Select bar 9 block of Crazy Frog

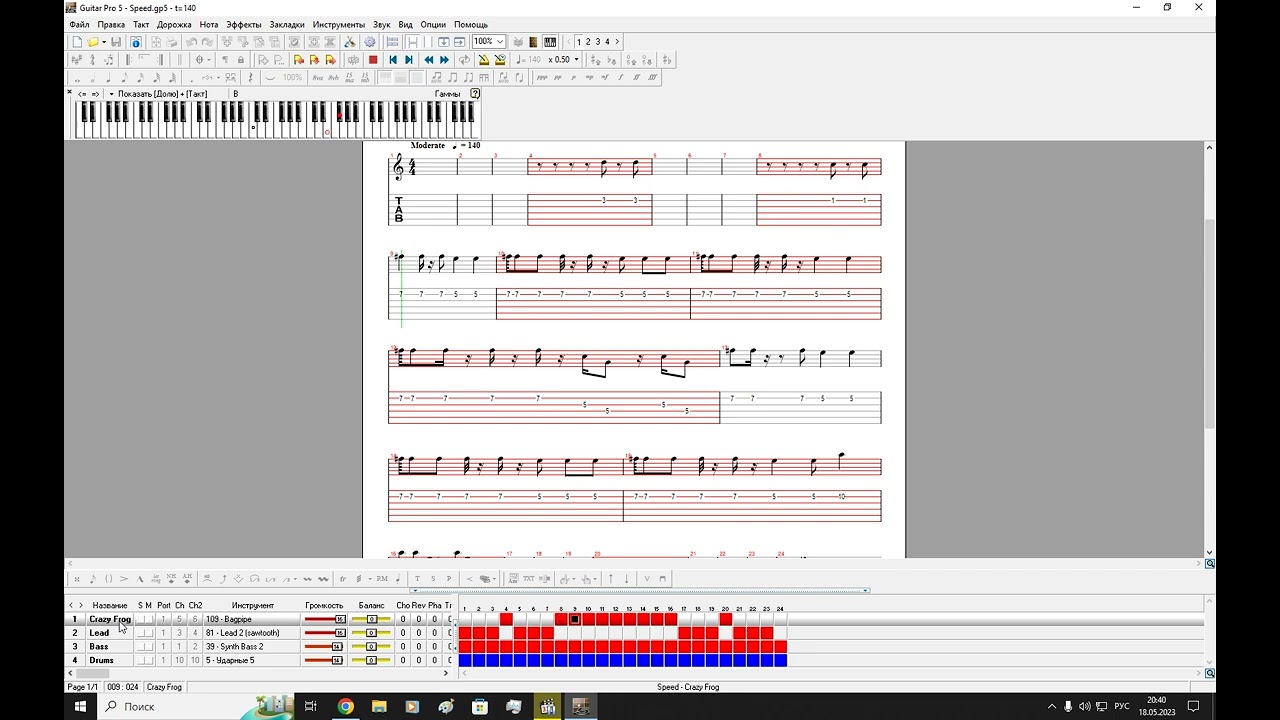(x=575, y=620)
